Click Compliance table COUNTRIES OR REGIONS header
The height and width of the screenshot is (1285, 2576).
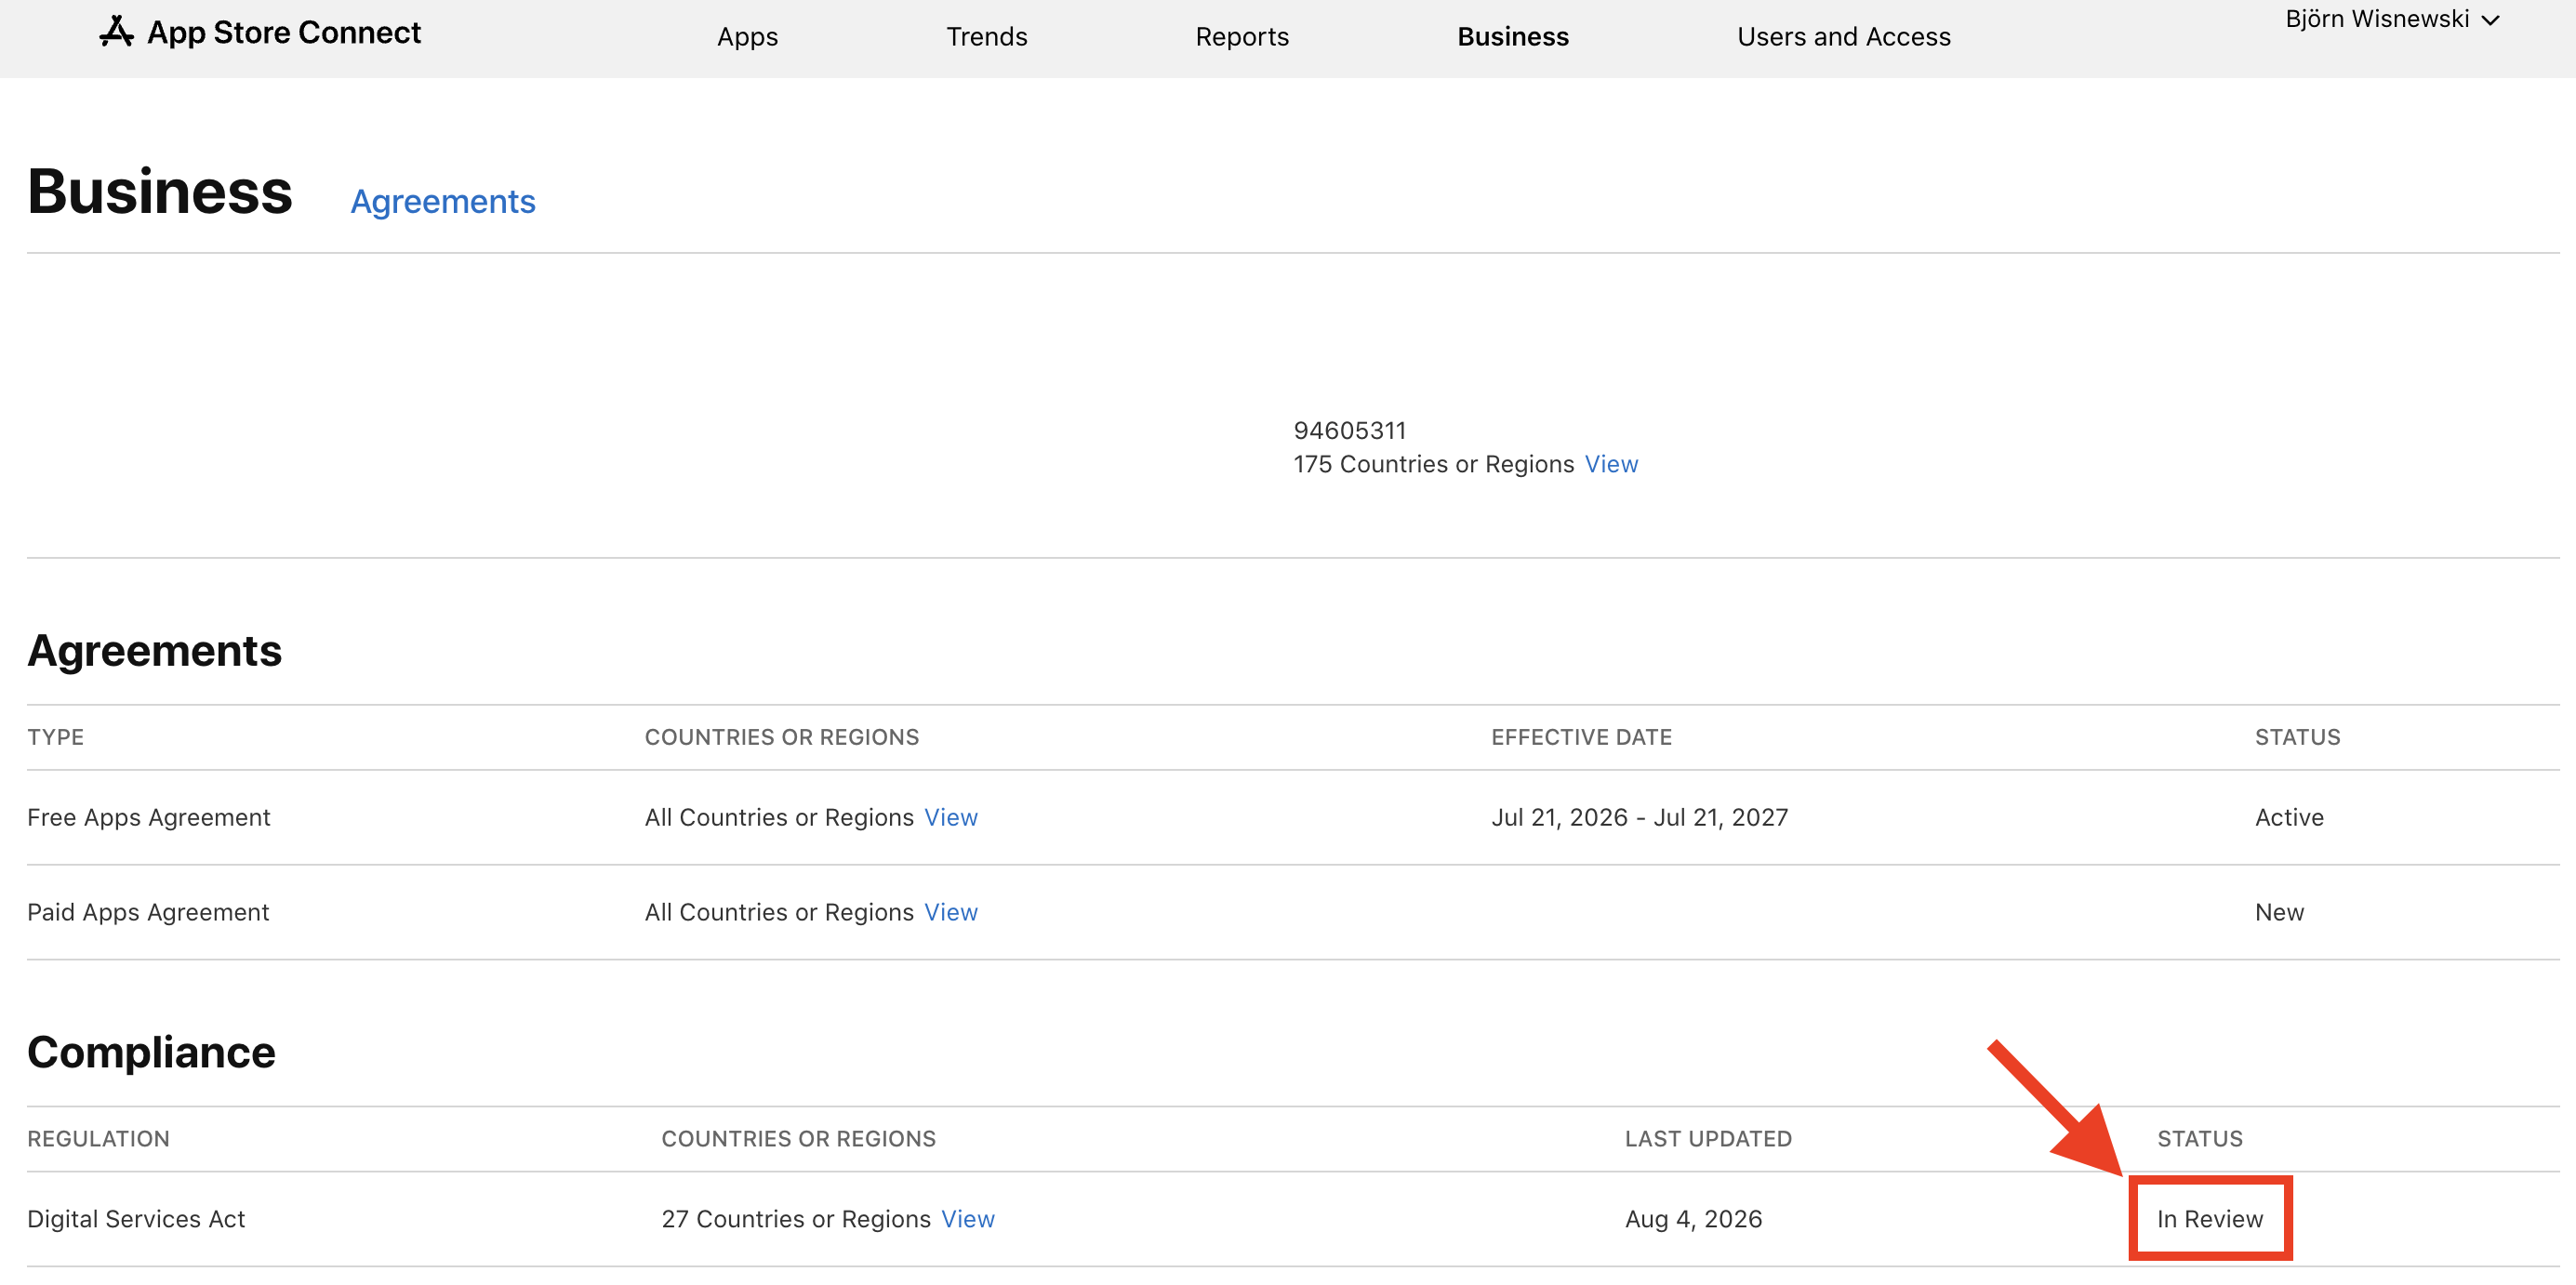tap(798, 1139)
